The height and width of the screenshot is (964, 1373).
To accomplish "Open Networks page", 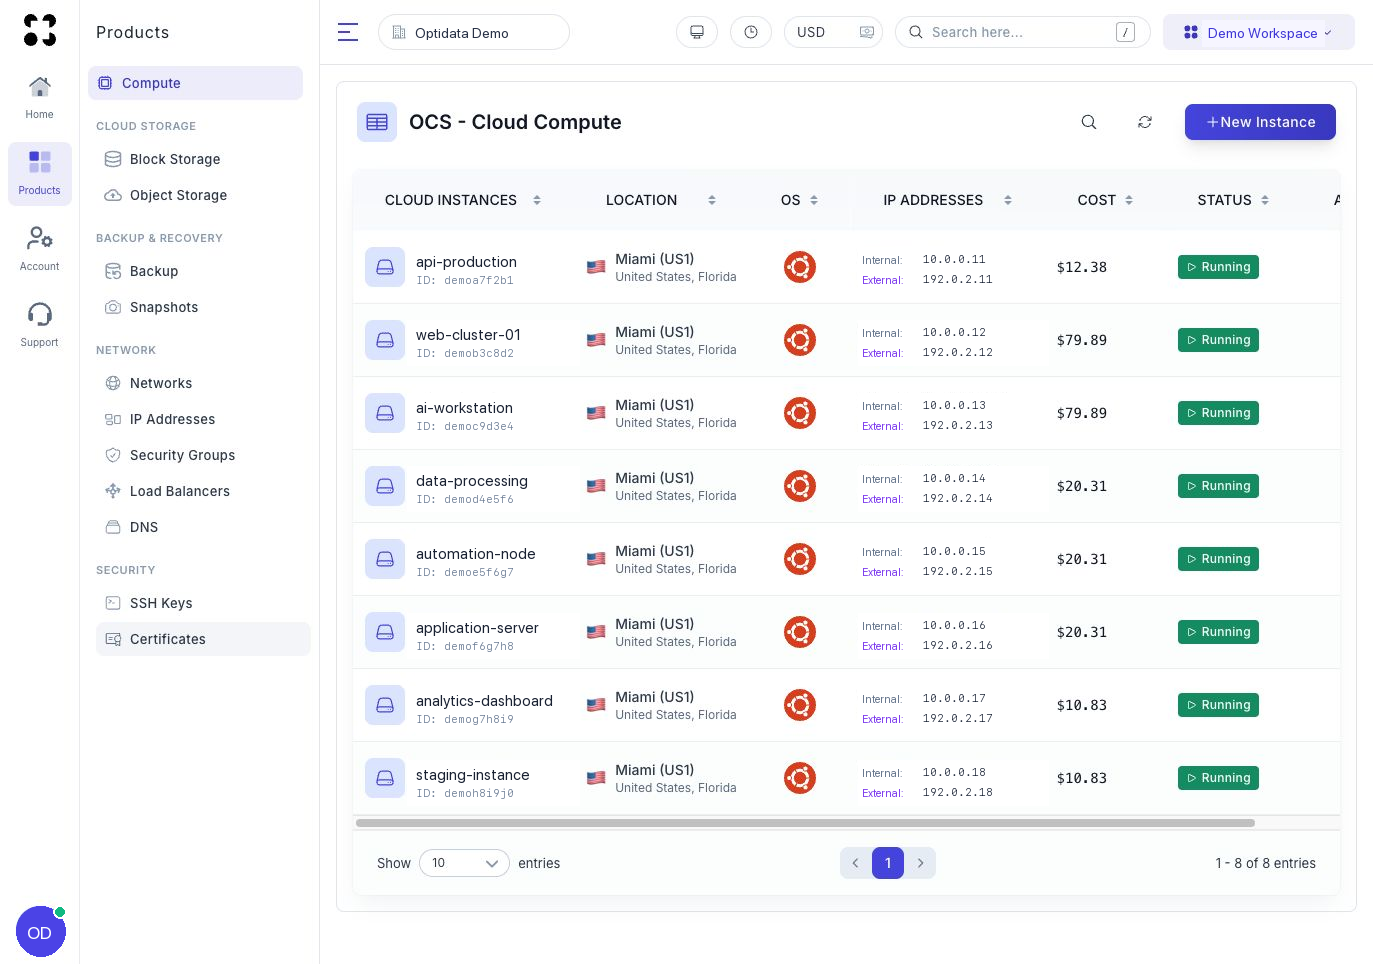I will [x=203, y=383].
